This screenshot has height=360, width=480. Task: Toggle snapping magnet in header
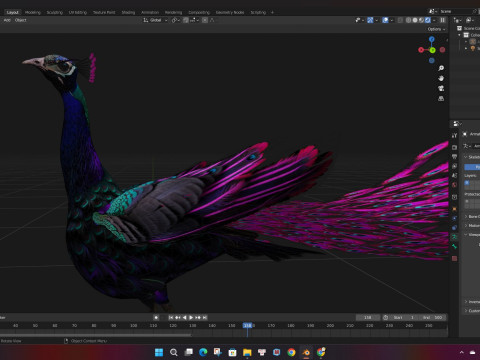coord(186,20)
